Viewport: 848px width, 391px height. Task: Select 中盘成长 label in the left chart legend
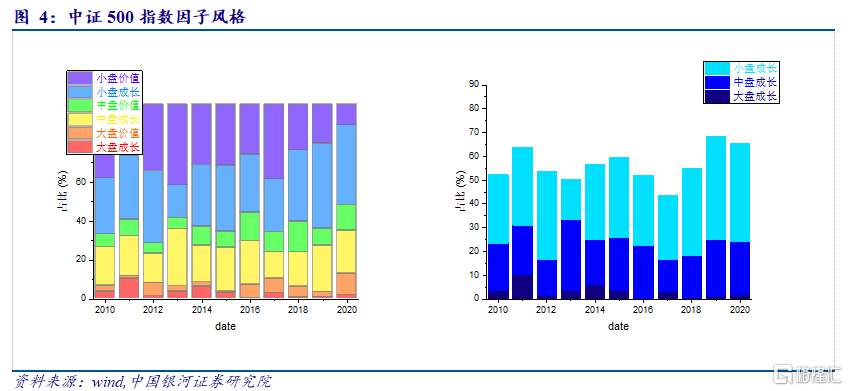tap(118, 119)
